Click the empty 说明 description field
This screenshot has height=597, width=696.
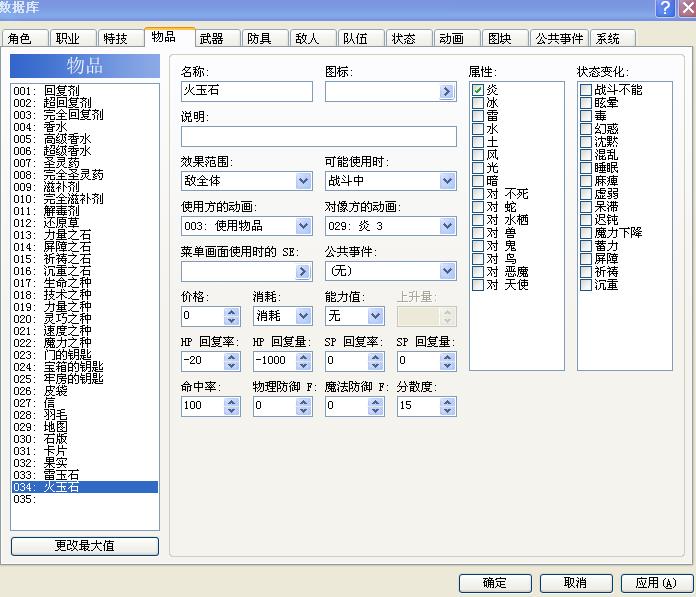319,136
